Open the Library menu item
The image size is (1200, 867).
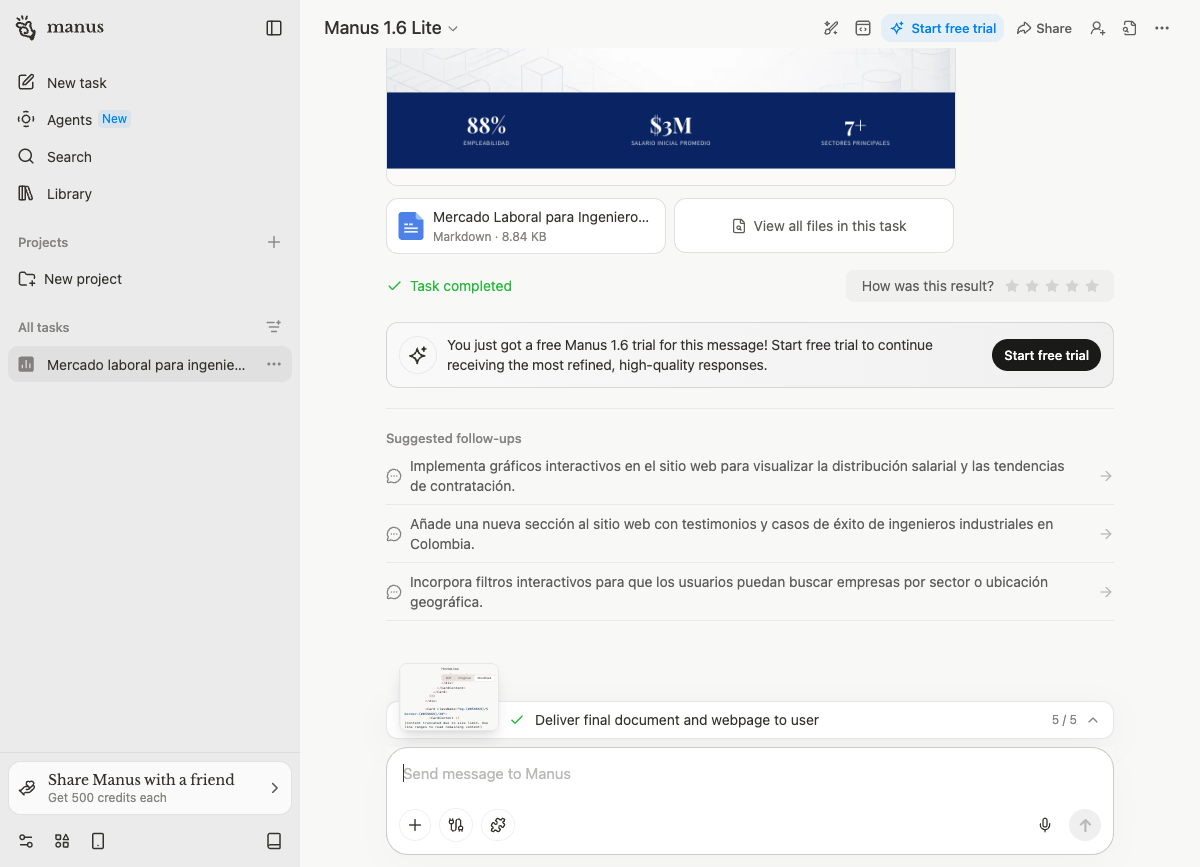(x=69, y=194)
